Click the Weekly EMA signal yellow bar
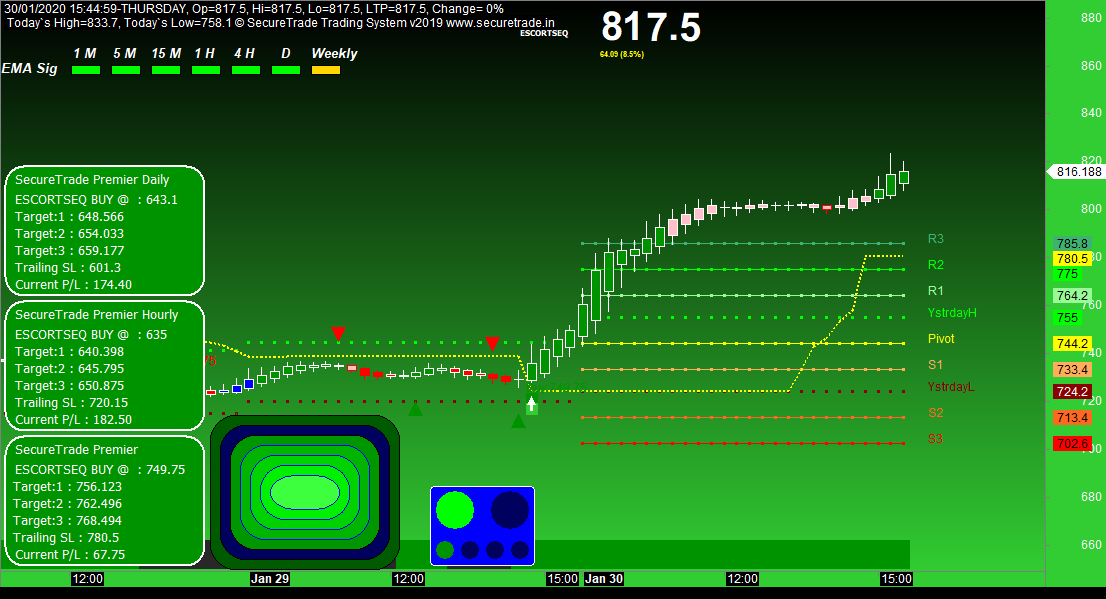This screenshot has height=599, width=1106. (326, 70)
